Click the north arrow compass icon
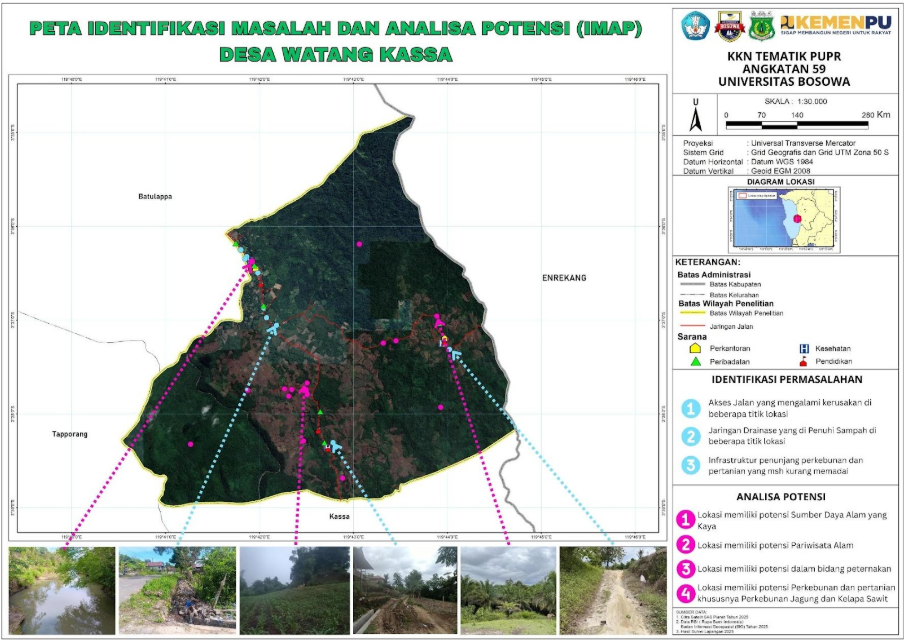Screen dimensions: 905x640 (694, 118)
